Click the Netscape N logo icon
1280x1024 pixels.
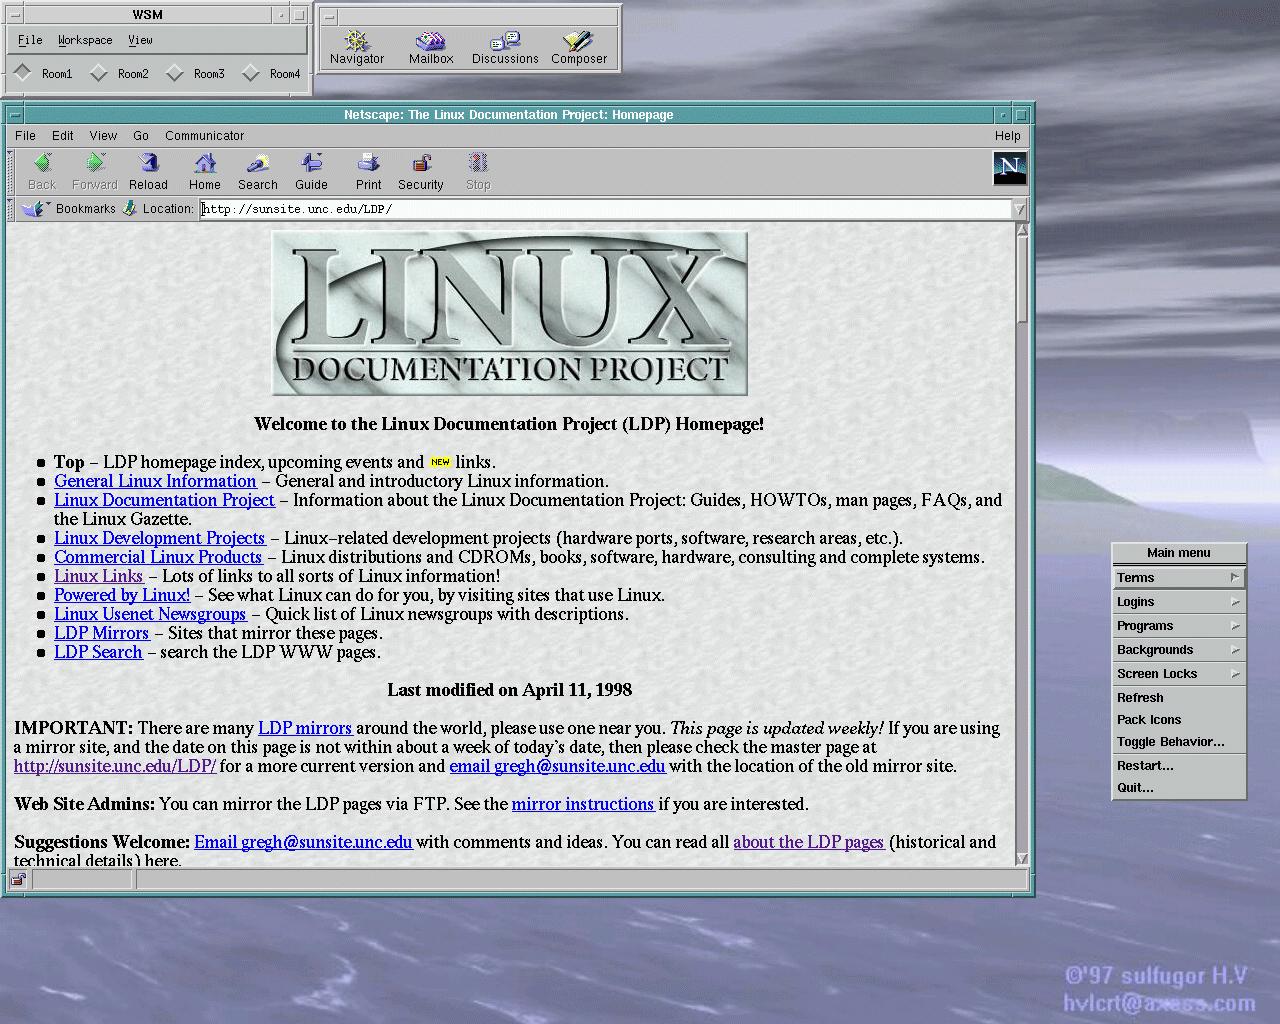(1009, 168)
